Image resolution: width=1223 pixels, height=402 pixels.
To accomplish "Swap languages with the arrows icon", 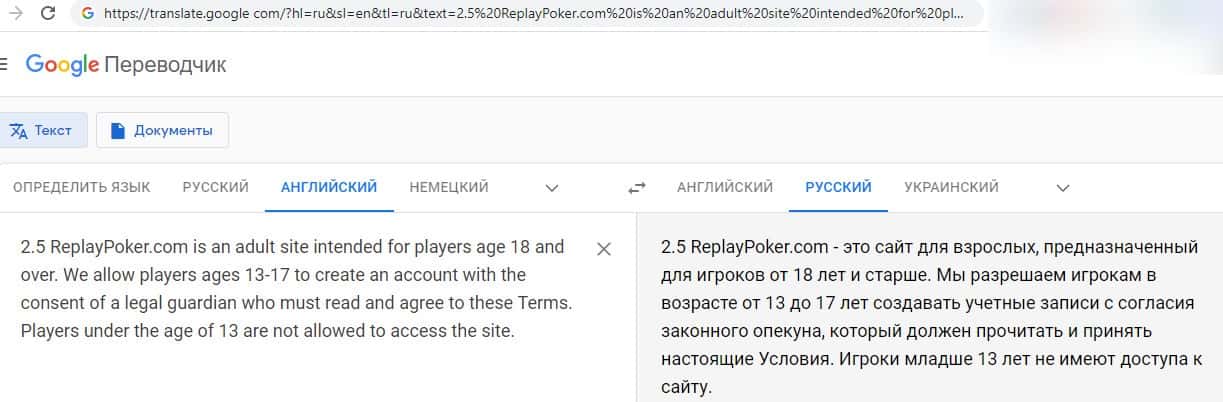I will [x=637, y=187].
